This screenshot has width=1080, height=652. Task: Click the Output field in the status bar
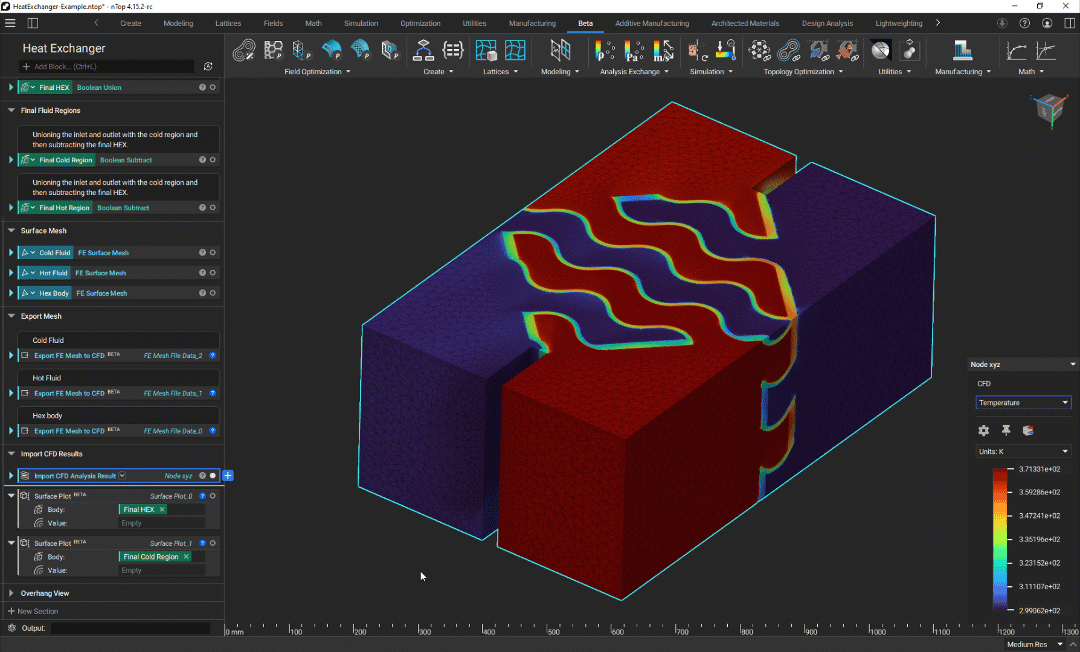(131, 628)
